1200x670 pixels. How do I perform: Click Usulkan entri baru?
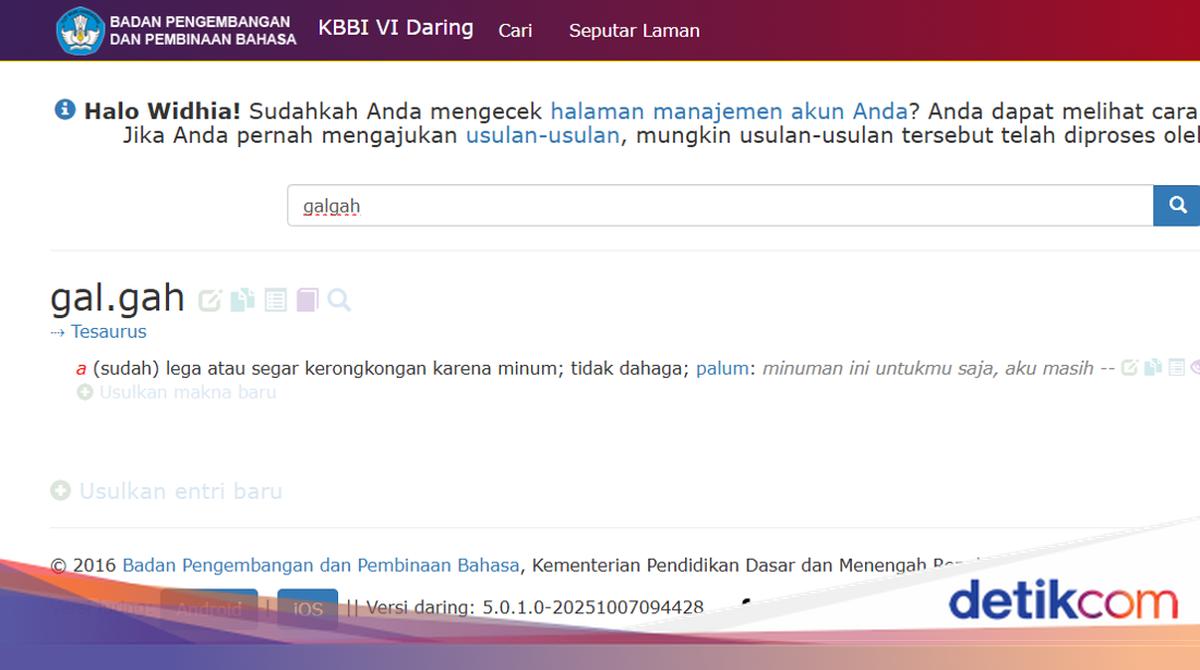[165, 491]
